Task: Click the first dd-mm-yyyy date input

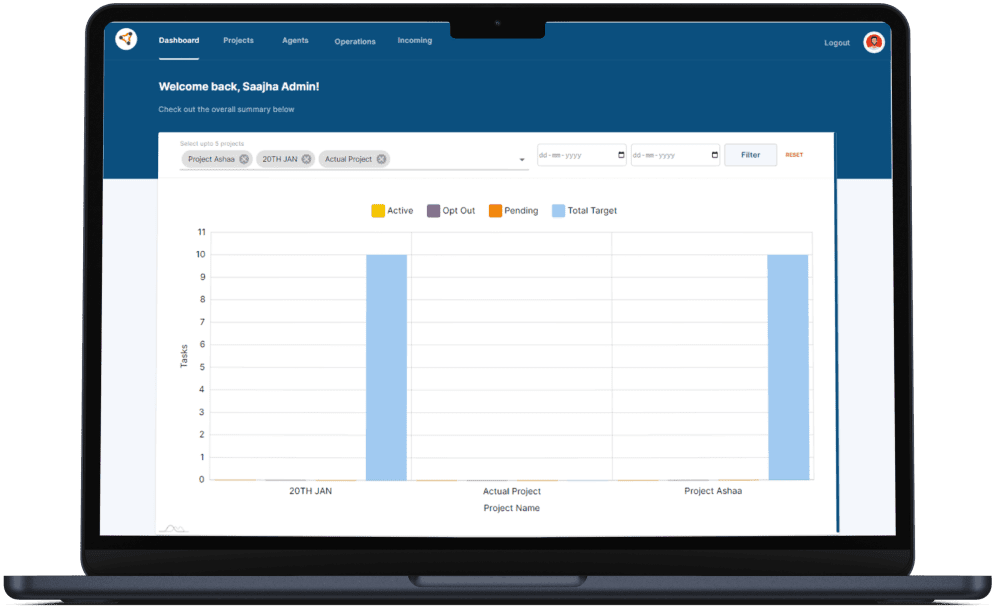Action: (575, 154)
